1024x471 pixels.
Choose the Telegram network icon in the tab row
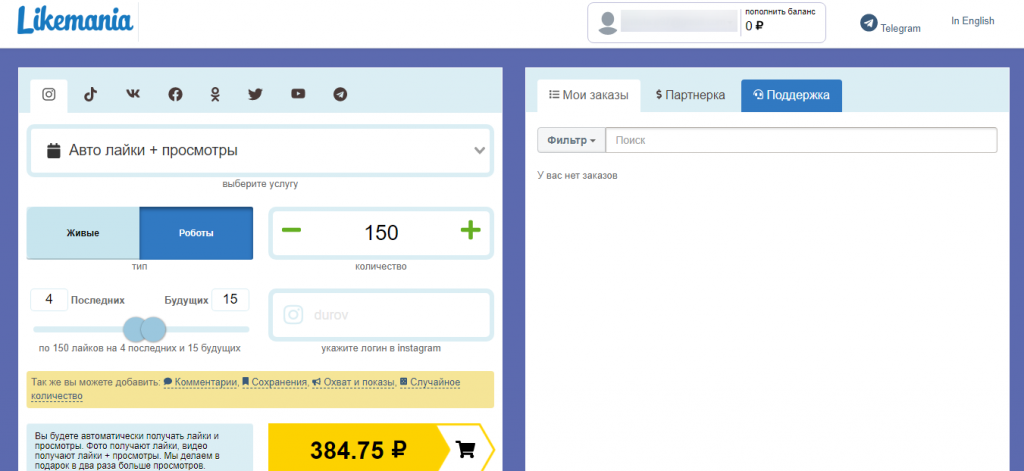point(340,95)
